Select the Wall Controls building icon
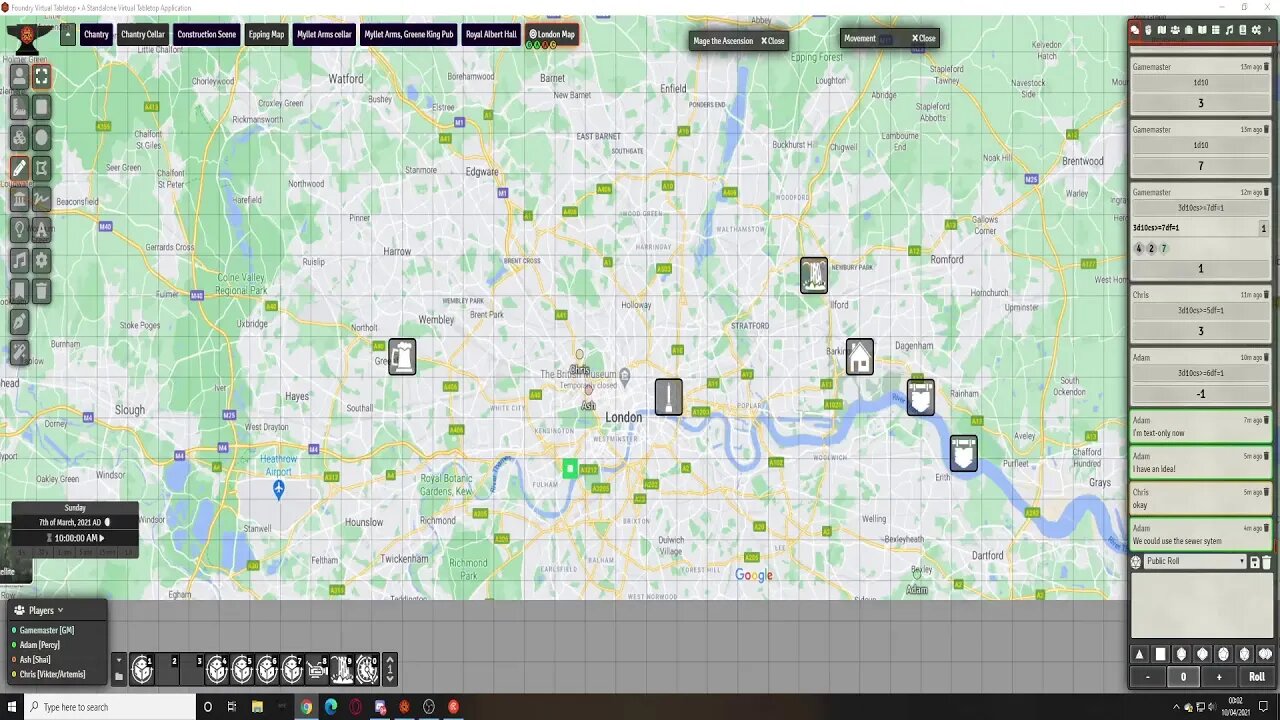 (19, 199)
